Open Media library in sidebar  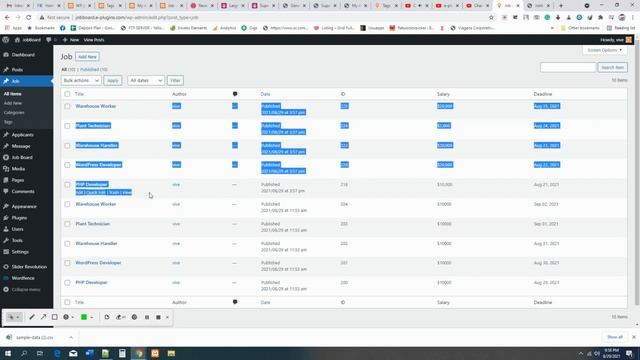(18, 169)
